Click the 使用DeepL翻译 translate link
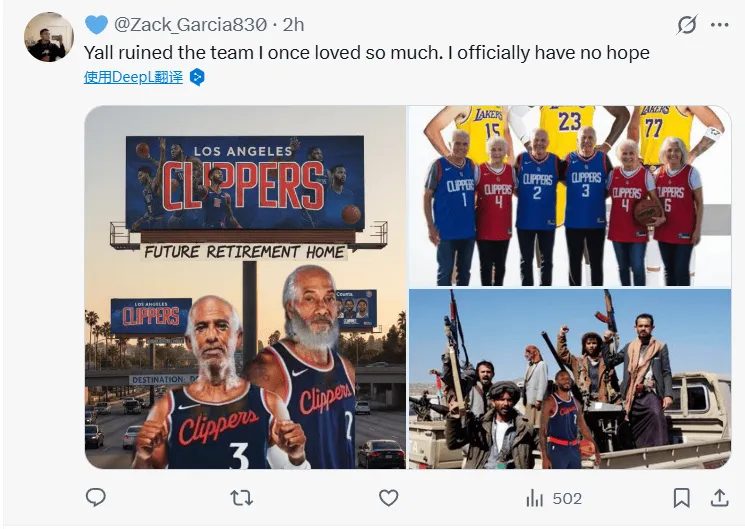The height and width of the screenshot is (529, 745). [x=134, y=77]
